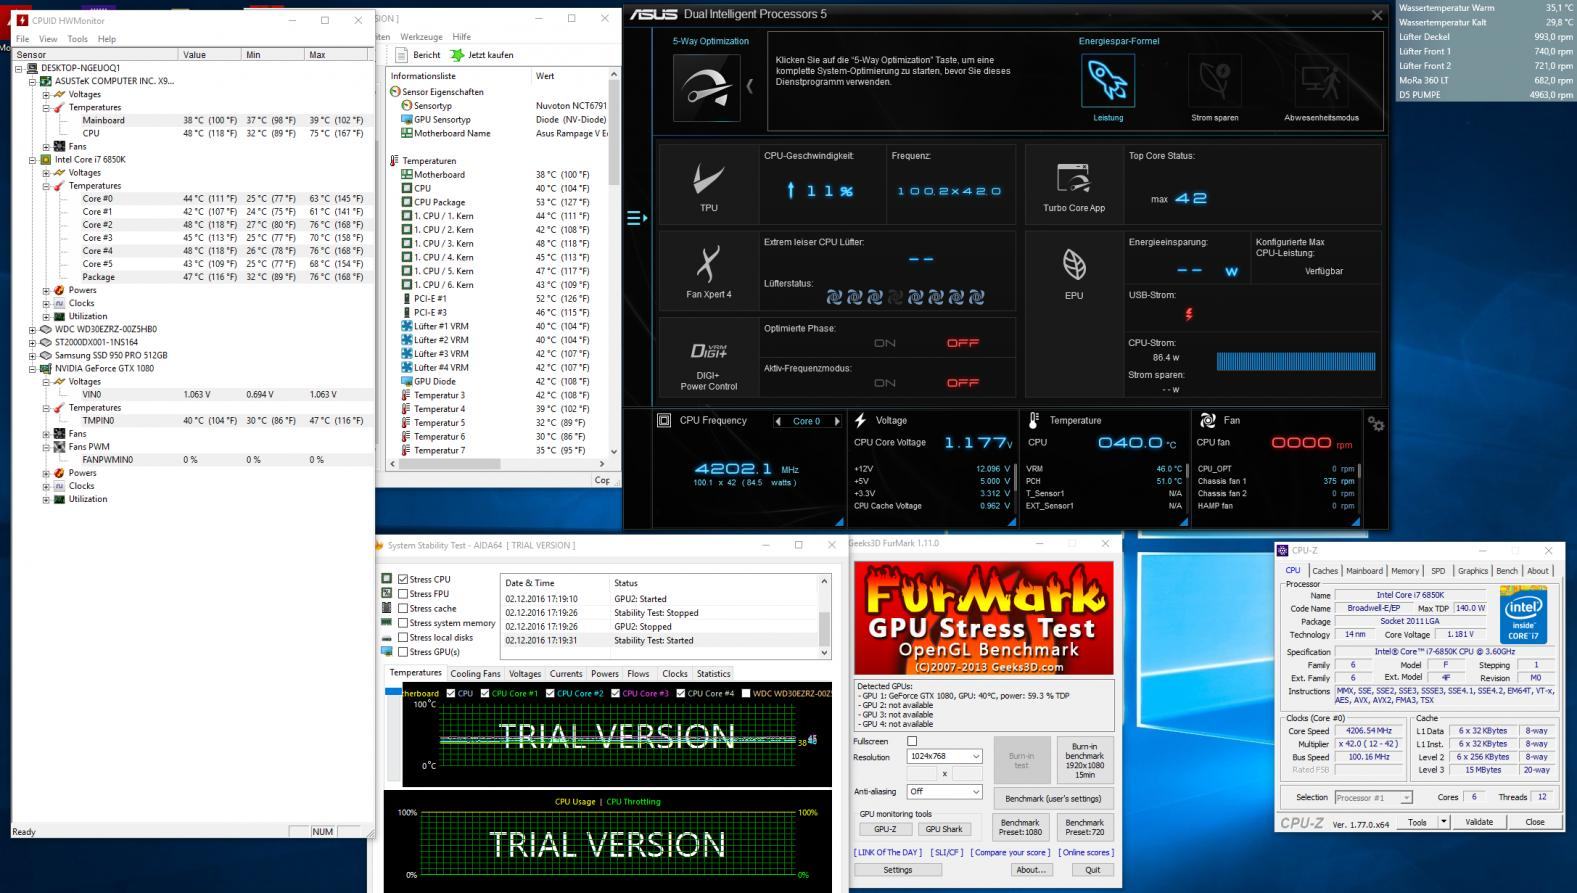Collapse Intel Core i7 6850K tree node
This screenshot has width=1577, height=893.
tap(32, 160)
